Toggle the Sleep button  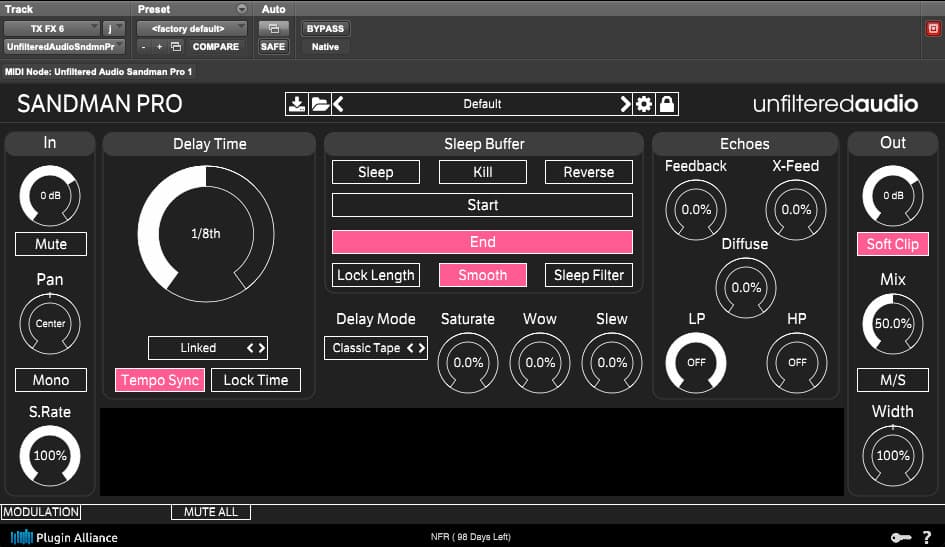click(375, 172)
